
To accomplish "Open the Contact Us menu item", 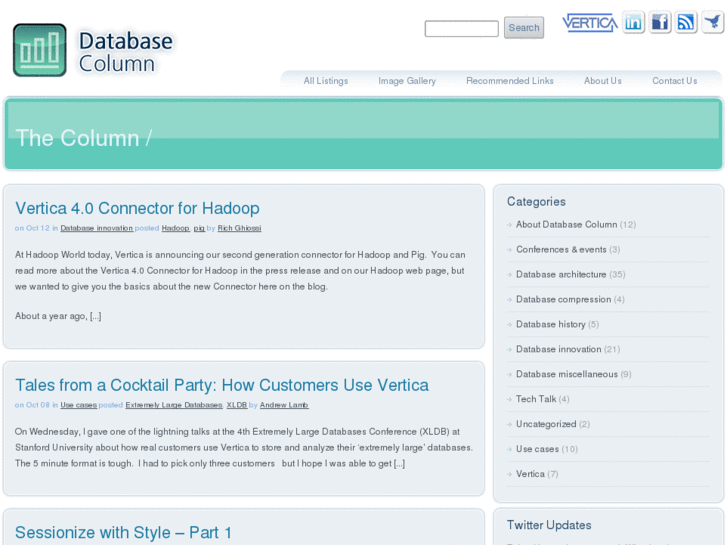I will [x=675, y=81].
